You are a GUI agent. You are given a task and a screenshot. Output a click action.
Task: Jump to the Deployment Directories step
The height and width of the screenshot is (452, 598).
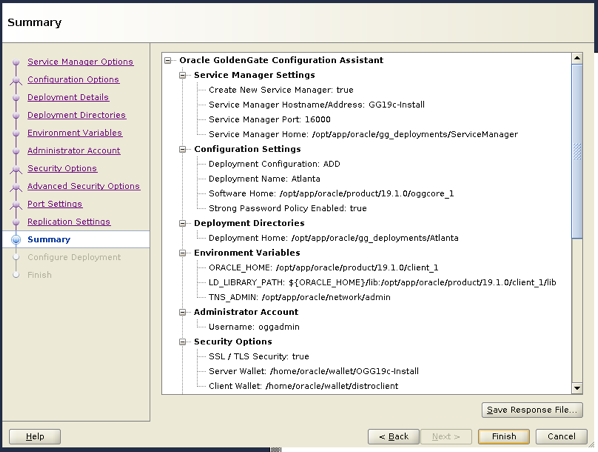coord(77,115)
